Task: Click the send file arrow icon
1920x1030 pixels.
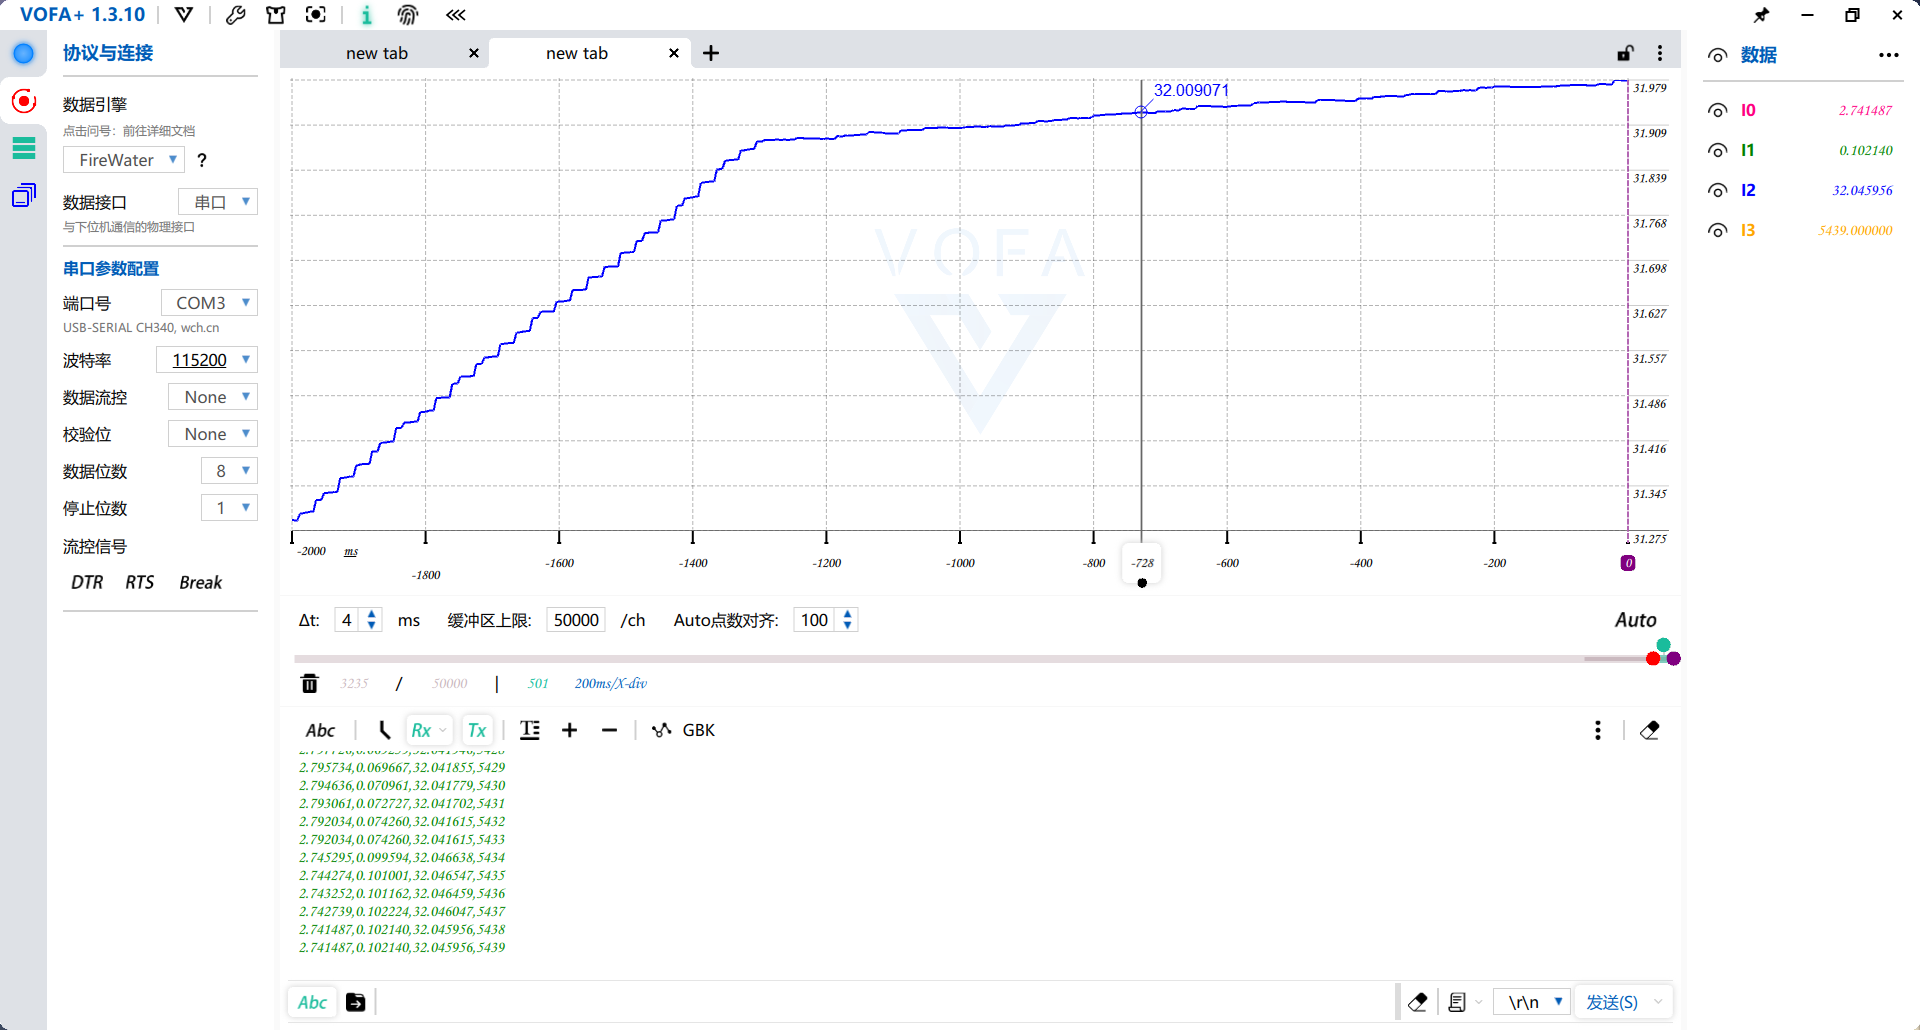Action: [x=356, y=1002]
